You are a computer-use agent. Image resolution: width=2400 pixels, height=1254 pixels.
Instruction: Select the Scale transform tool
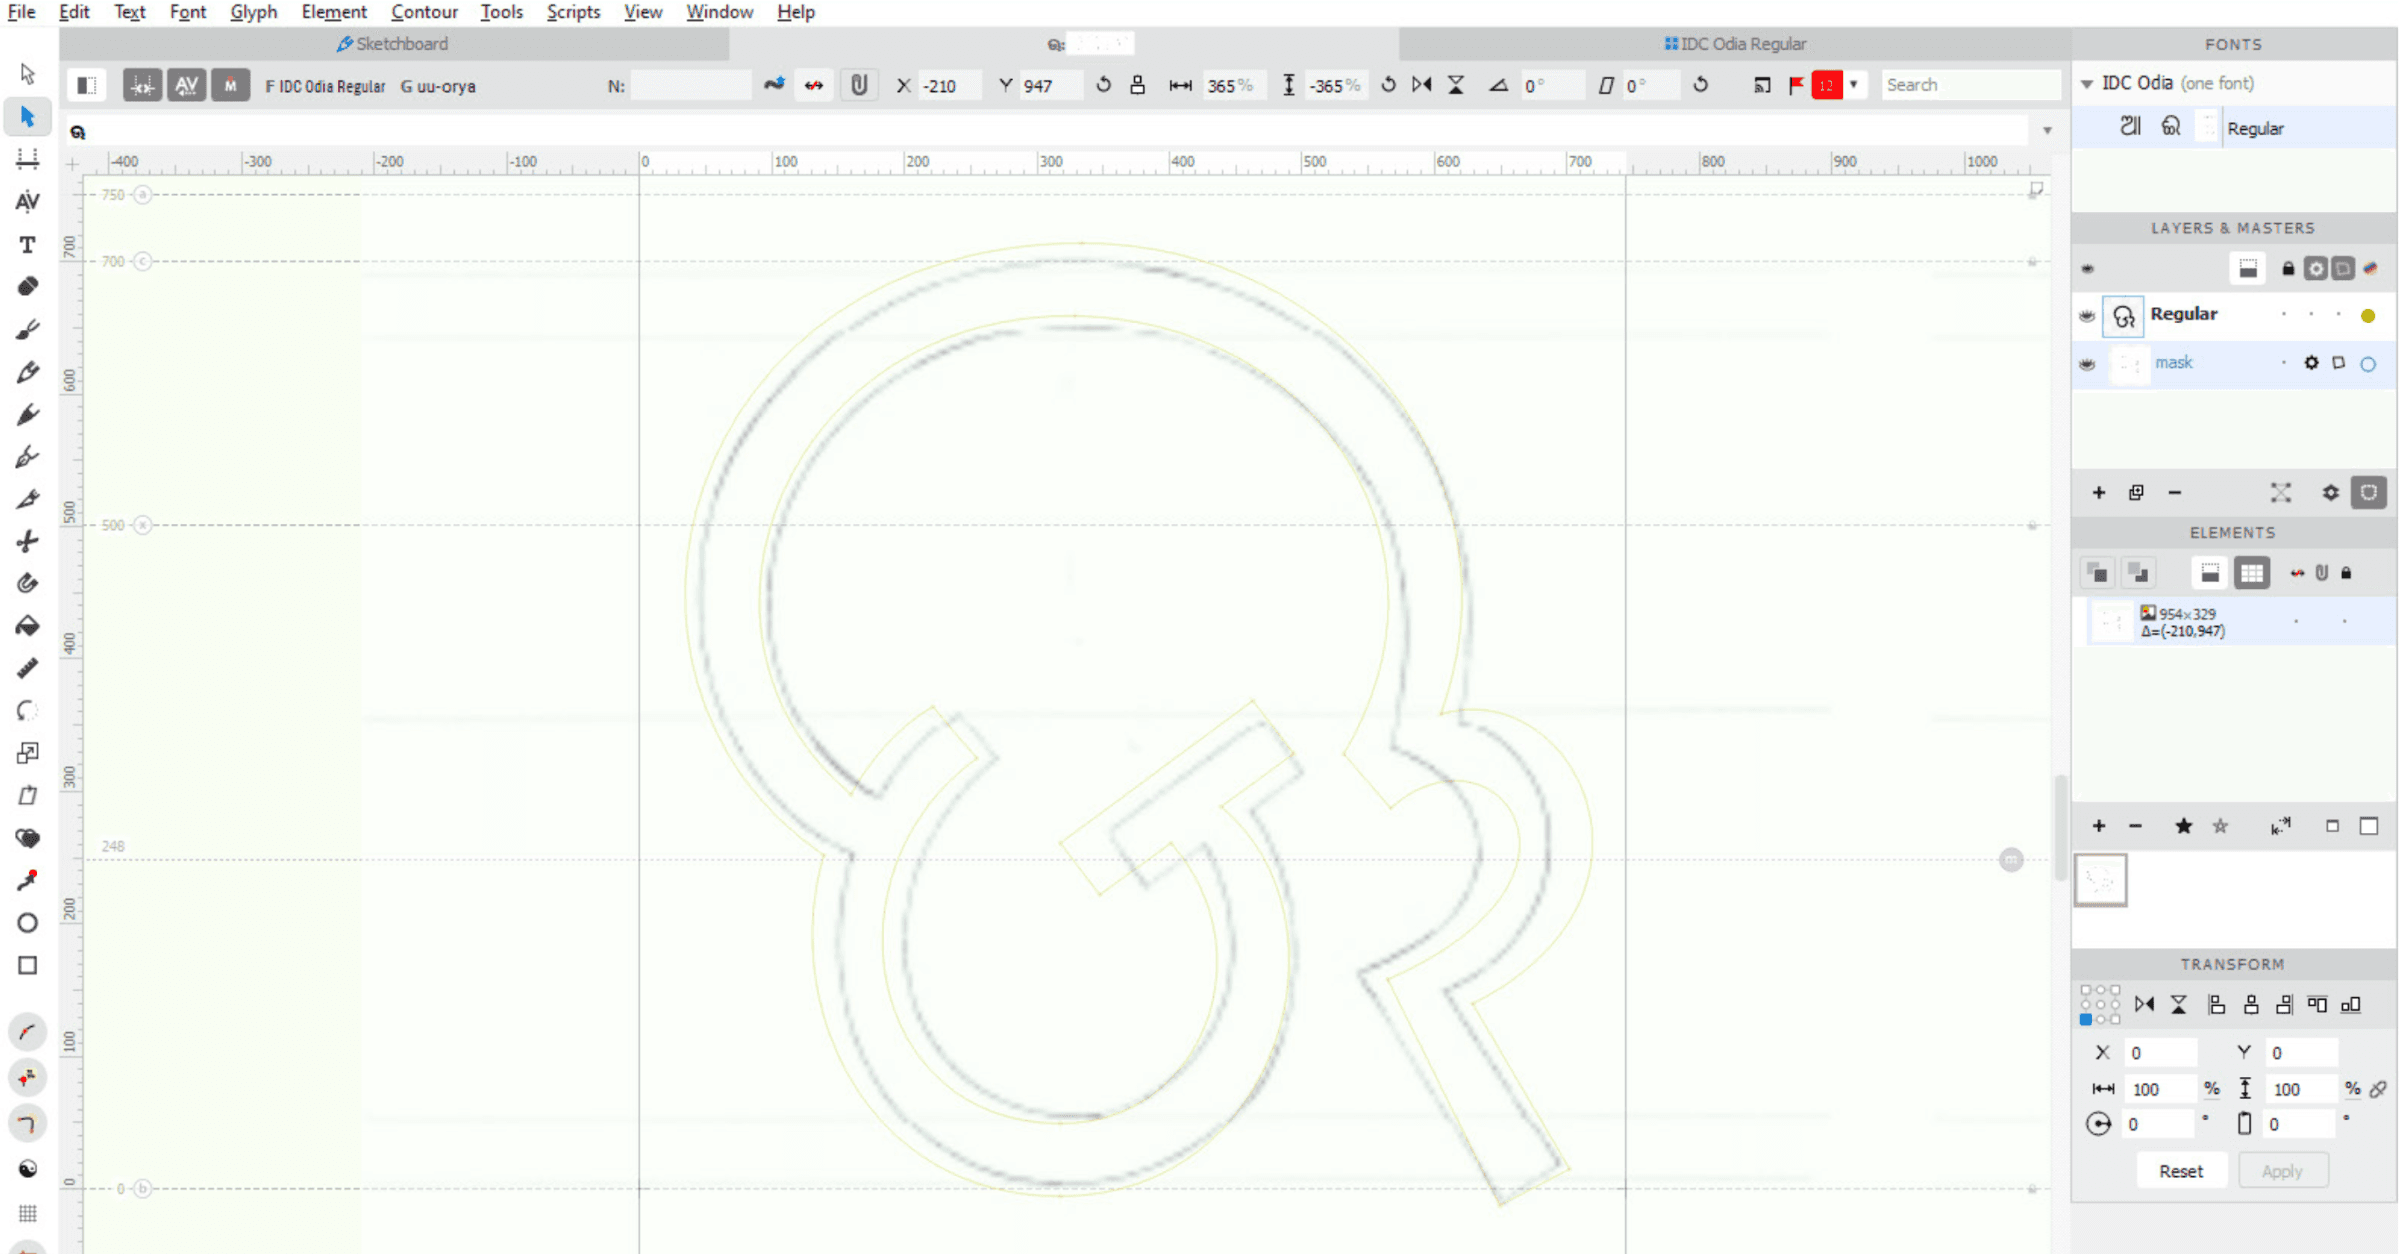coord(28,753)
